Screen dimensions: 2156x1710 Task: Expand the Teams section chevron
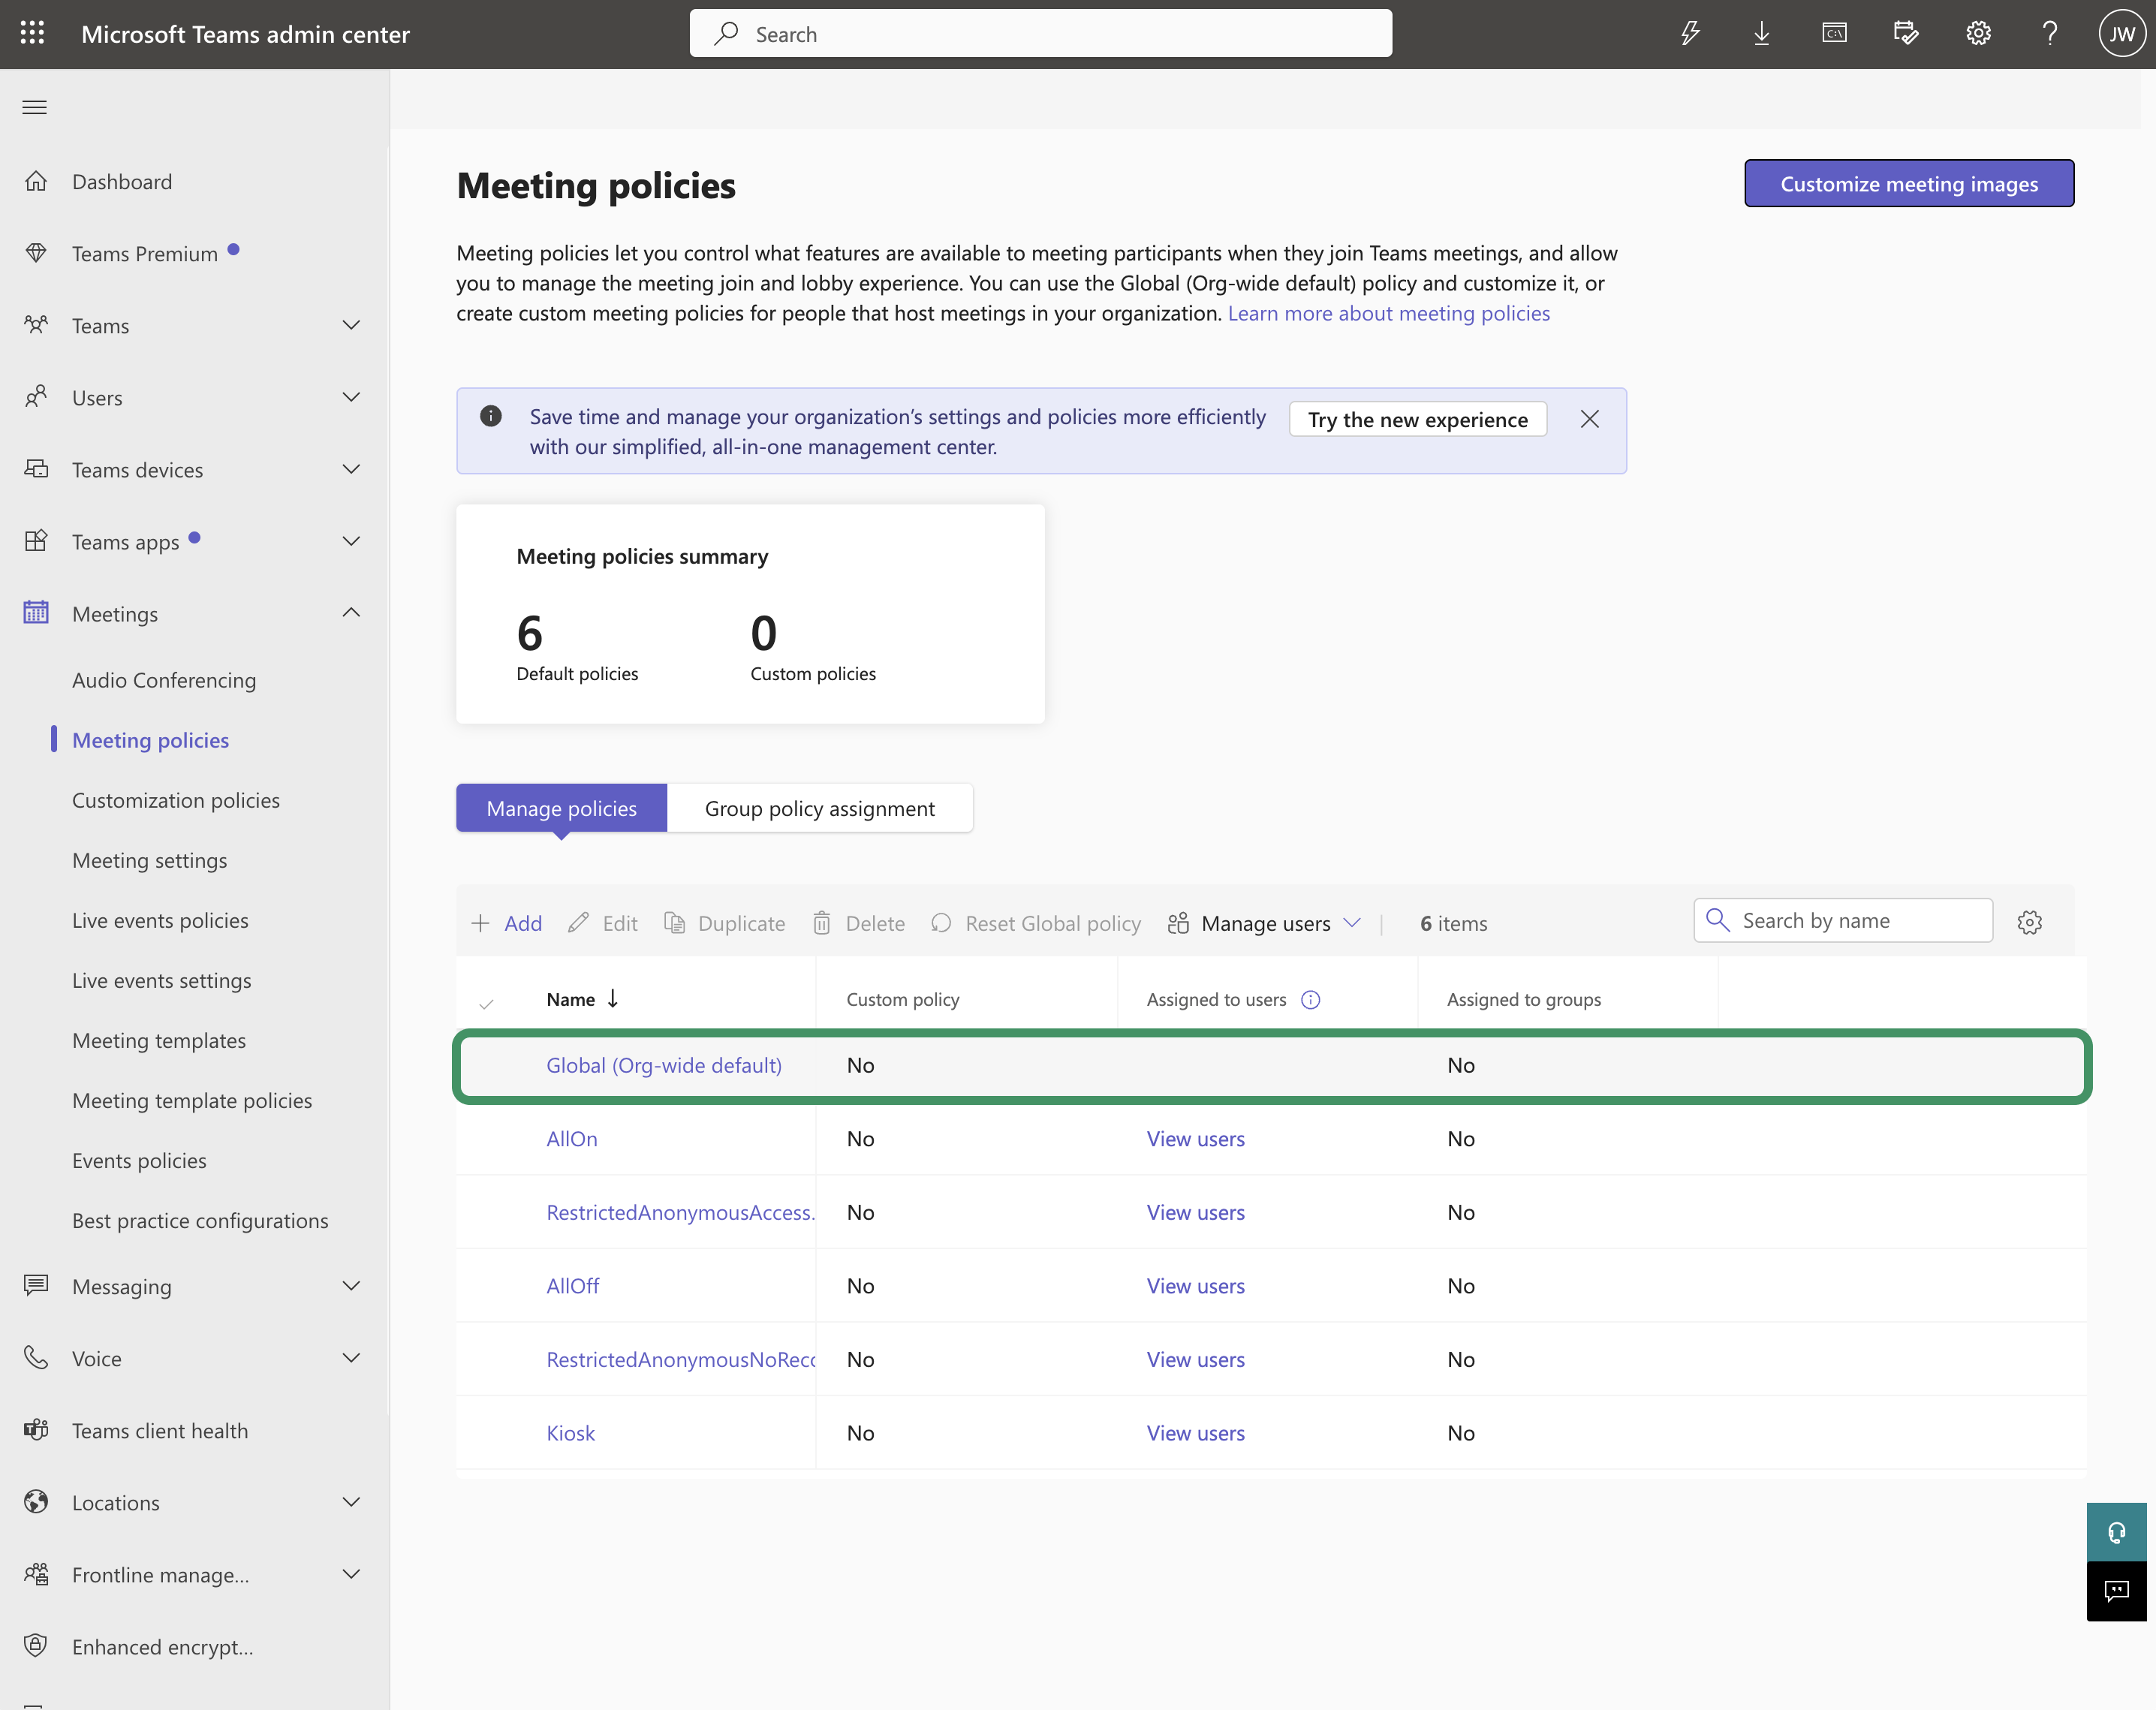point(351,324)
